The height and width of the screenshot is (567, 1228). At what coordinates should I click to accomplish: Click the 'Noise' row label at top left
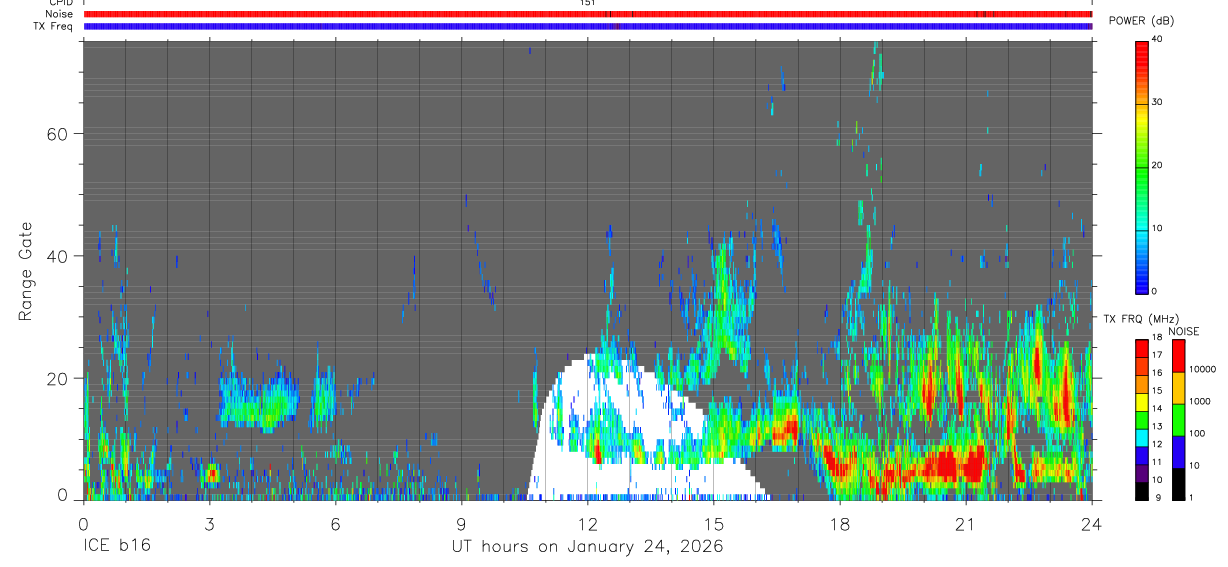pyautogui.click(x=59, y=14)
